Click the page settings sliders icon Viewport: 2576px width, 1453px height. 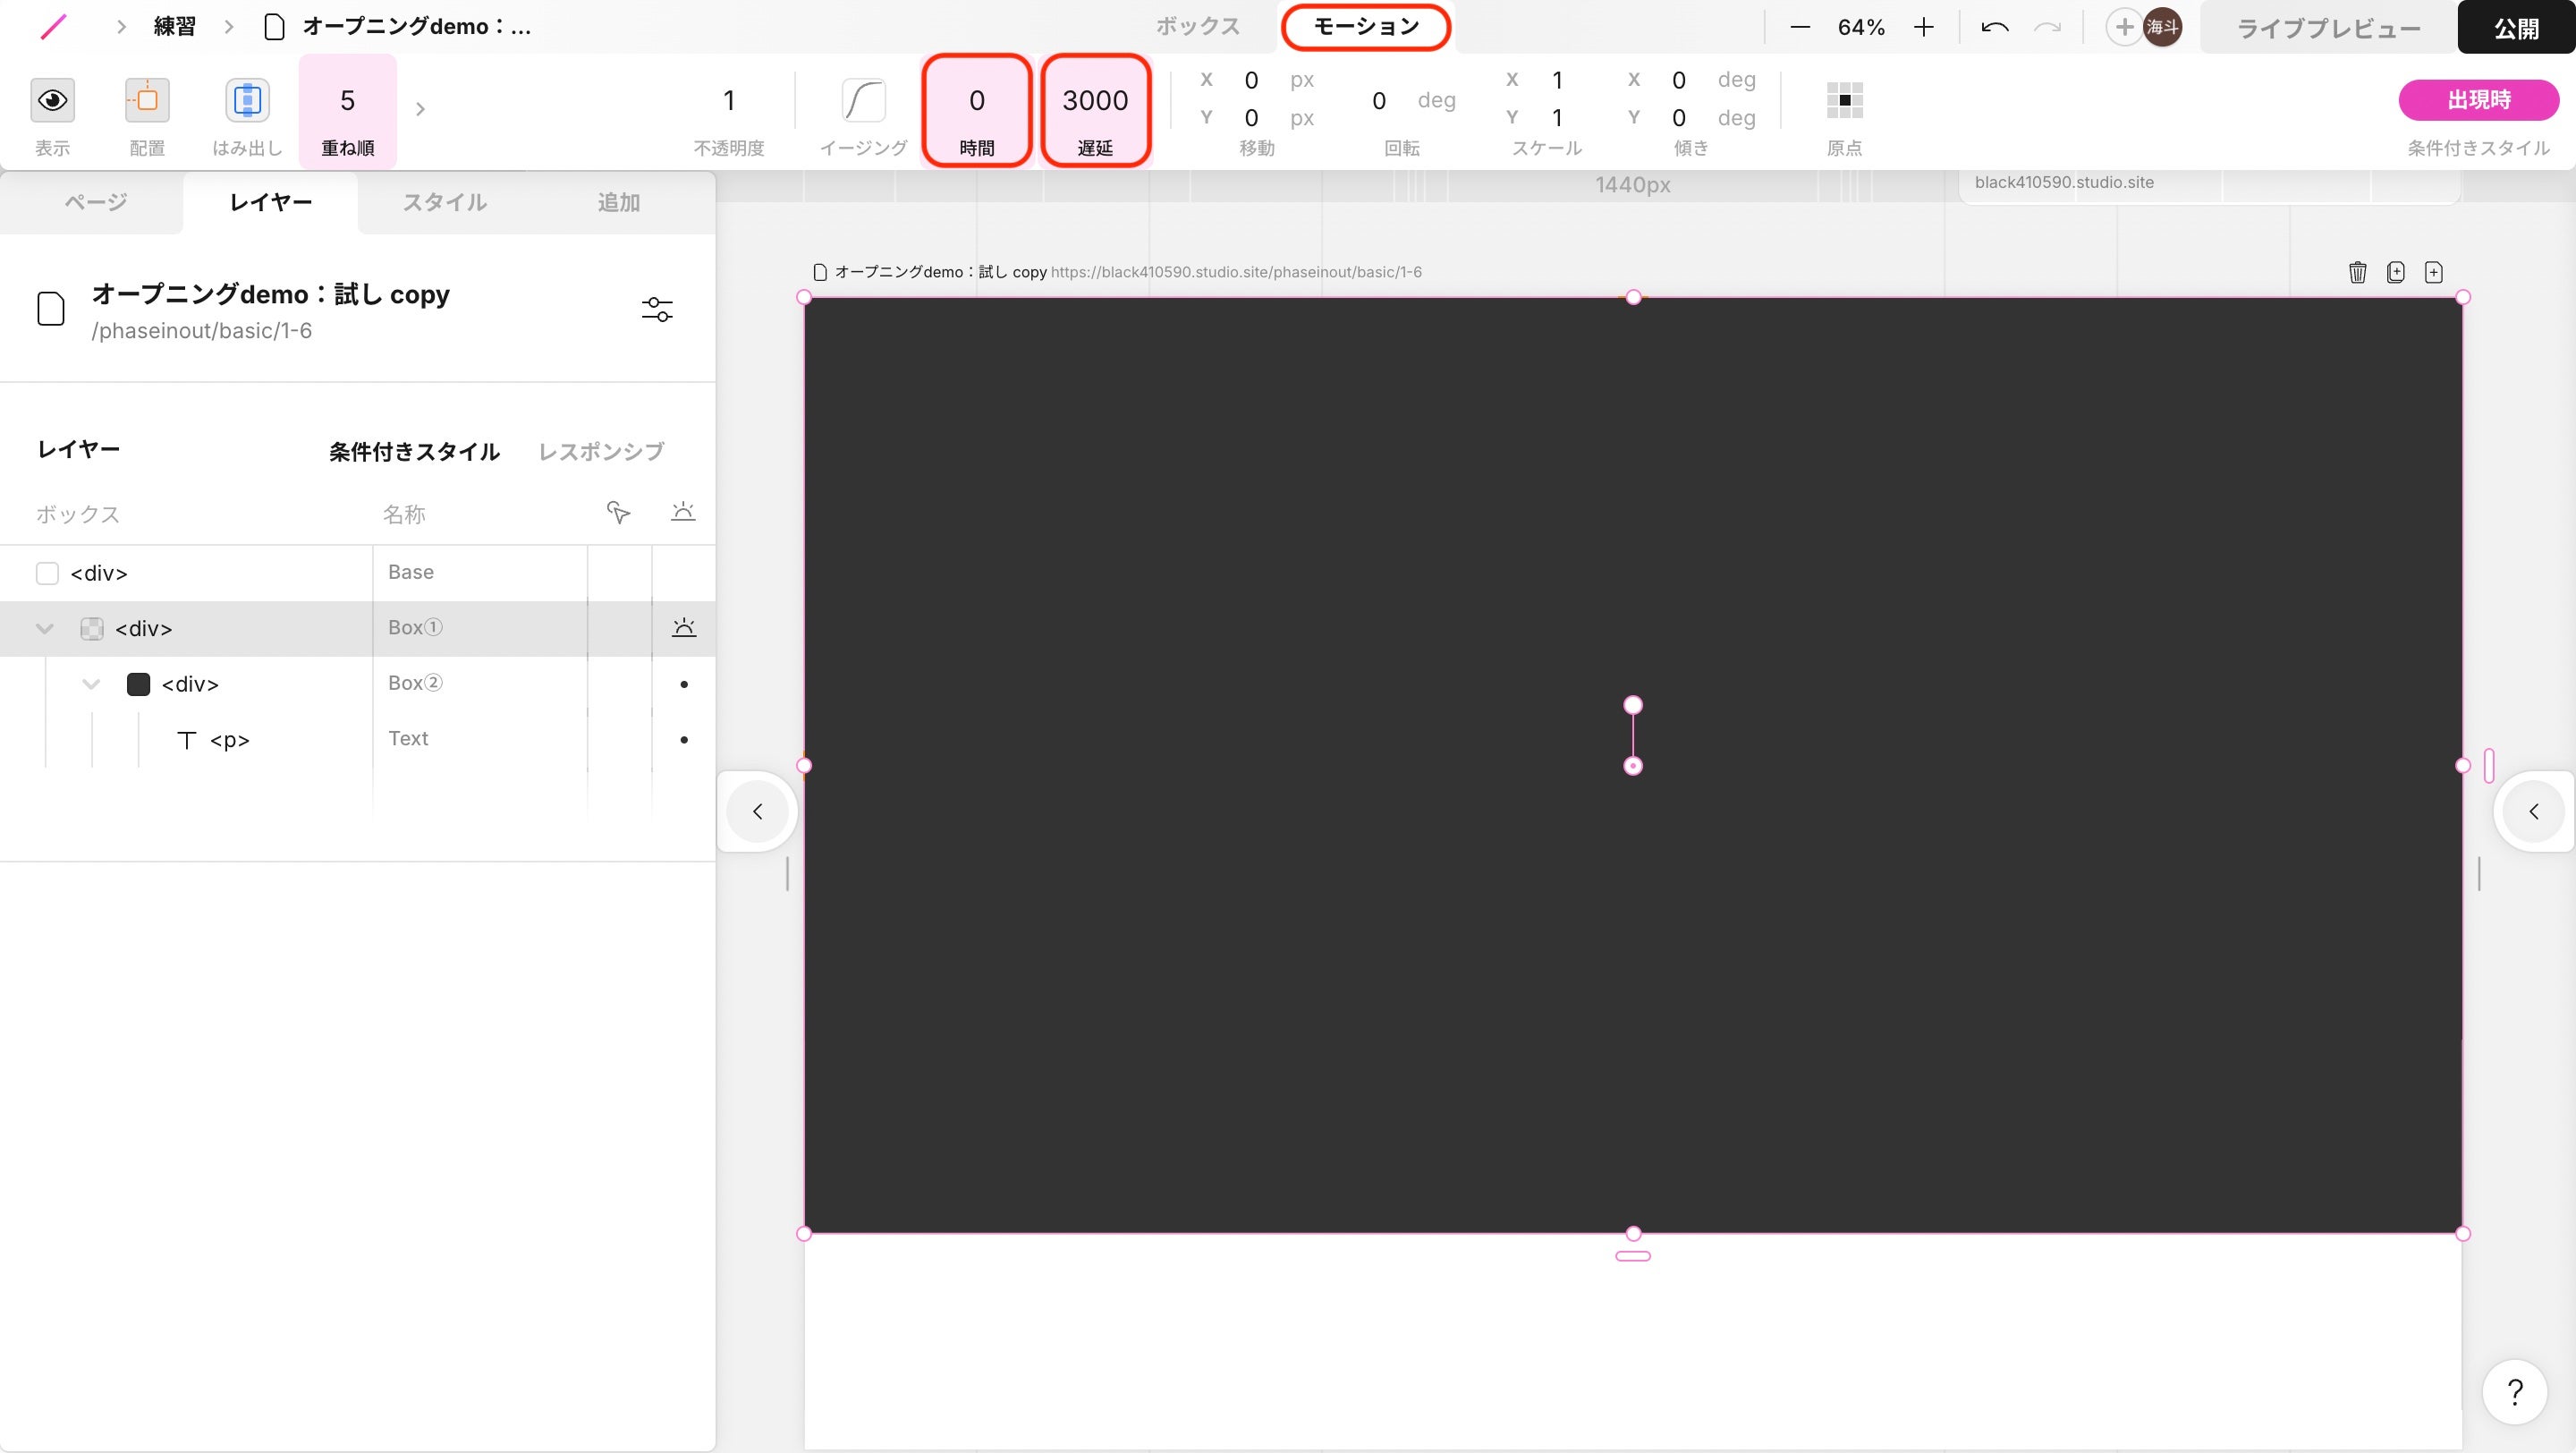click(657, 310)
